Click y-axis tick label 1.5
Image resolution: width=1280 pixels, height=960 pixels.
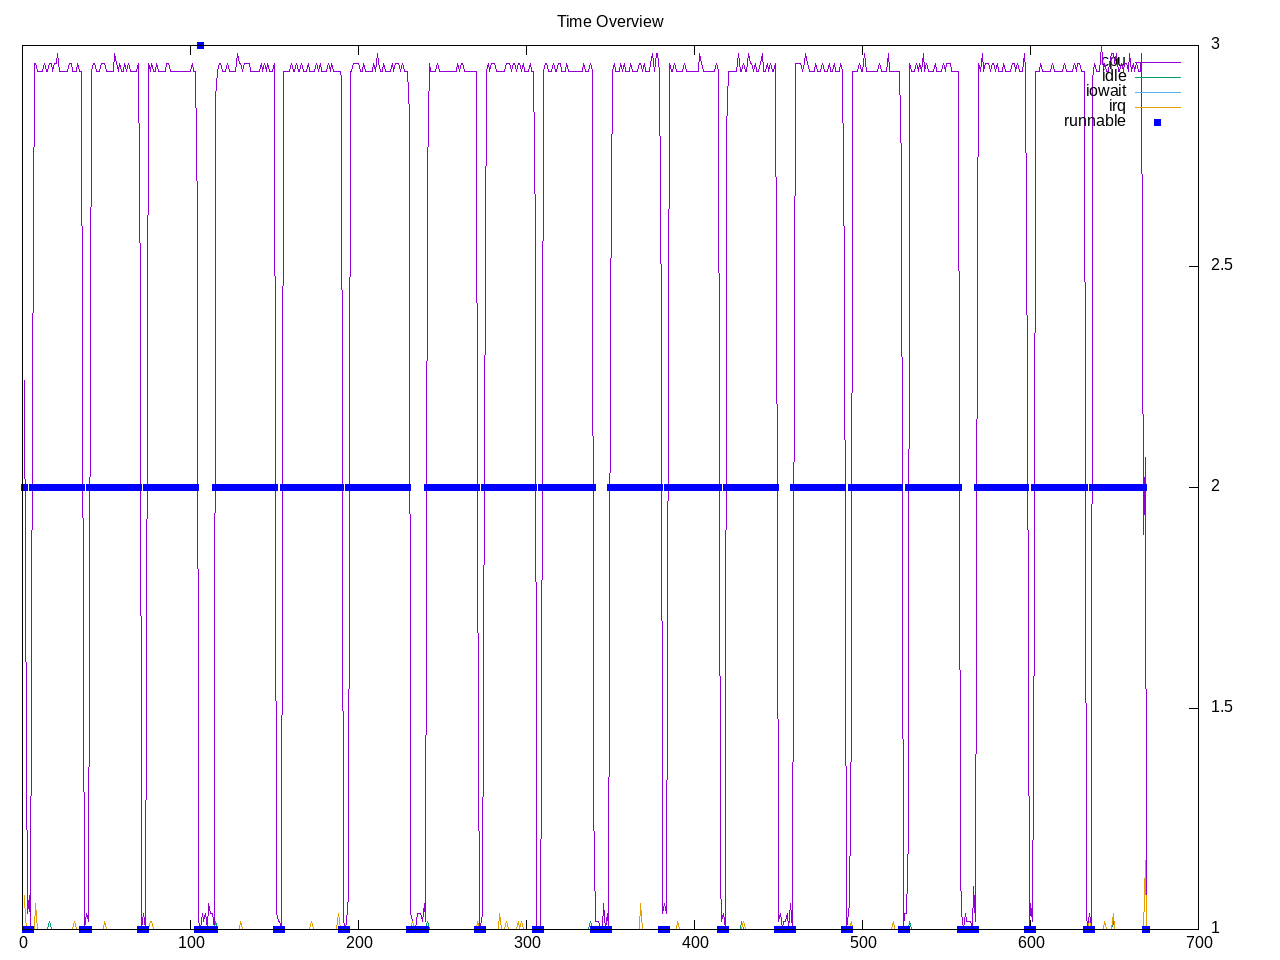pos(1221,707)
